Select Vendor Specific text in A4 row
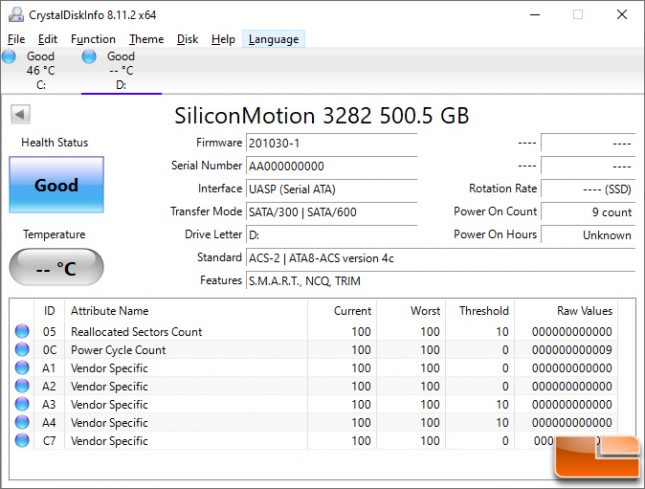The height and width of the screenshot is (489, 645). pyautogui.click(x=109, y=422)
